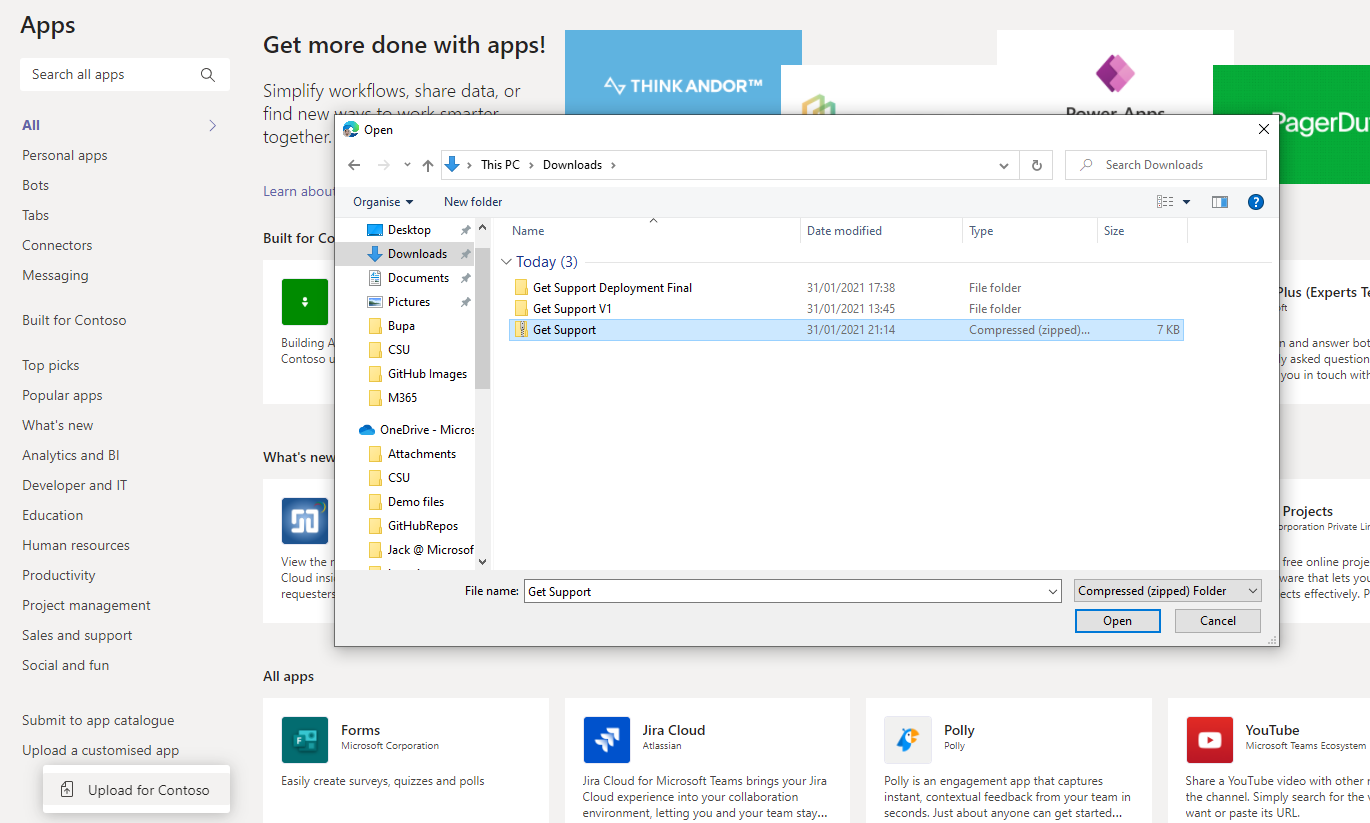Select the Bots category

(x=36, y=185)
